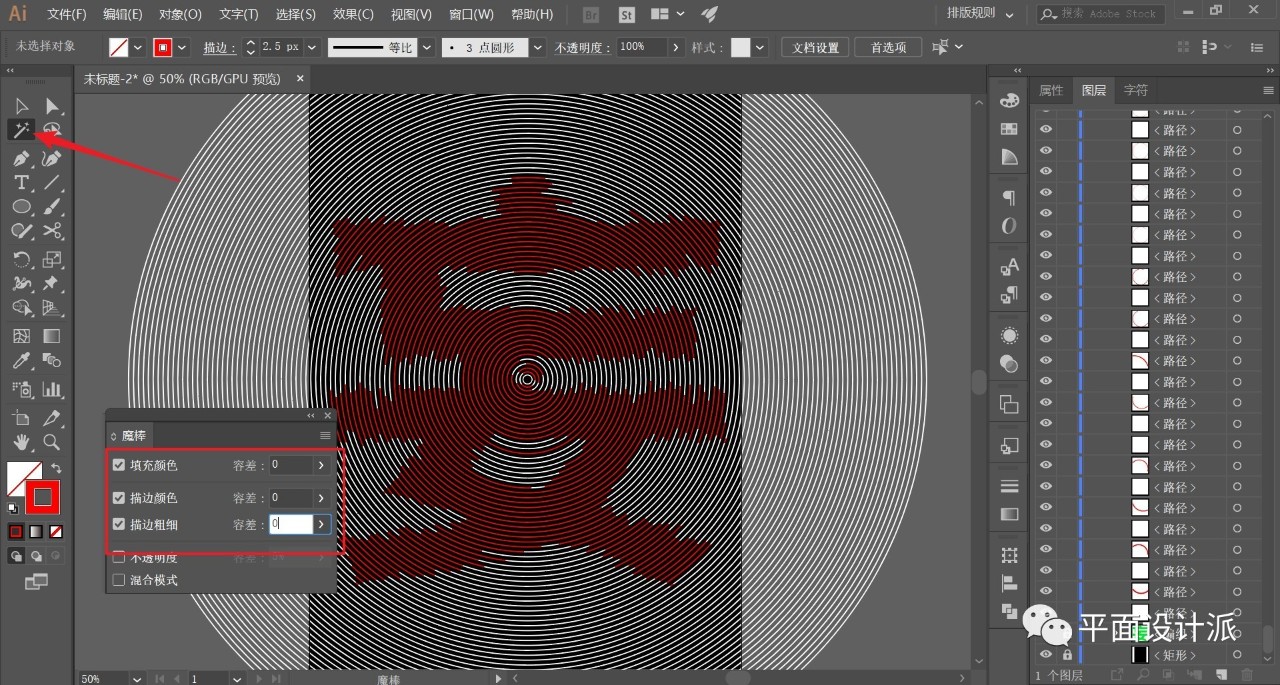
Task: Click the 文档设置 button
Action: pyautogui.click(x=815, y=47)
